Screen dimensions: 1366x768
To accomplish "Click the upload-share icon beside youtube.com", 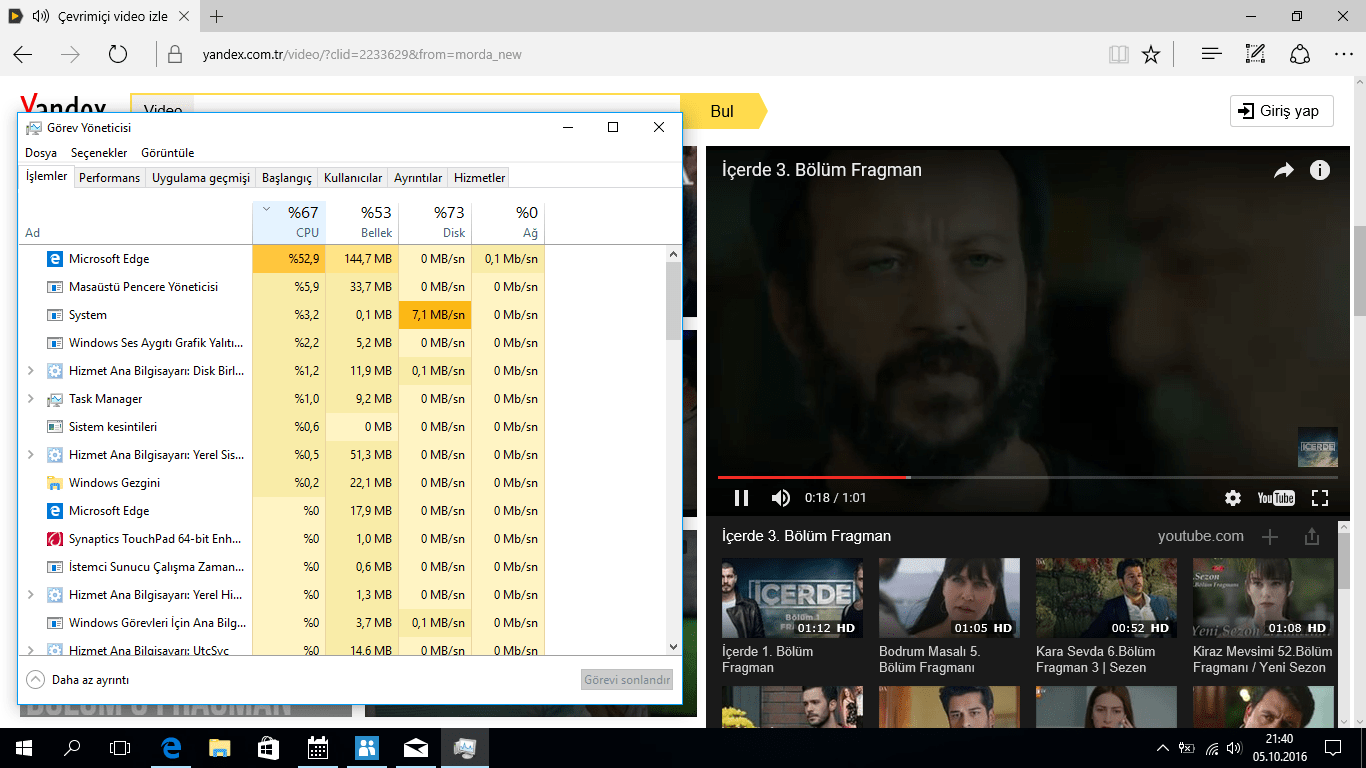I will pyautogui.click(x=1312, y=537).
